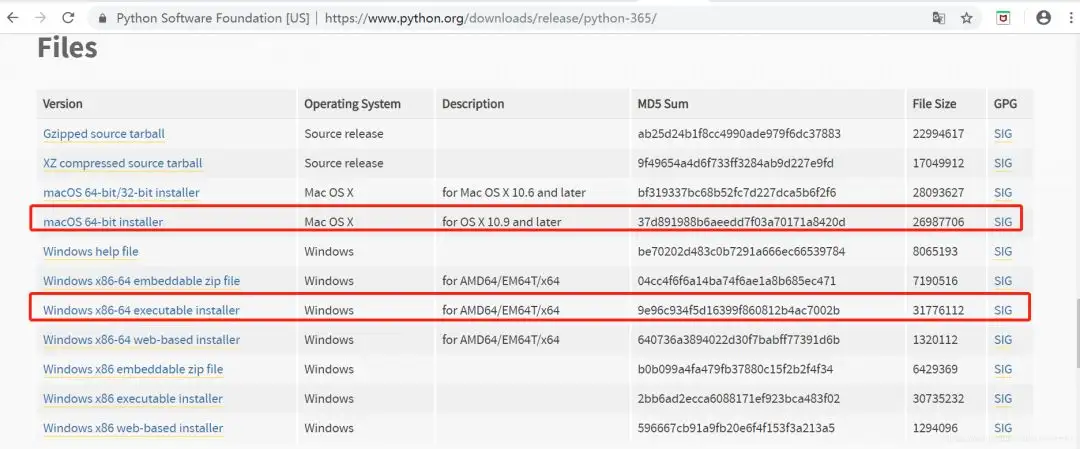Download Windows x86 embeddable zip file
The width and height of the screenshot is (1080, 449).
click(133, 369)
